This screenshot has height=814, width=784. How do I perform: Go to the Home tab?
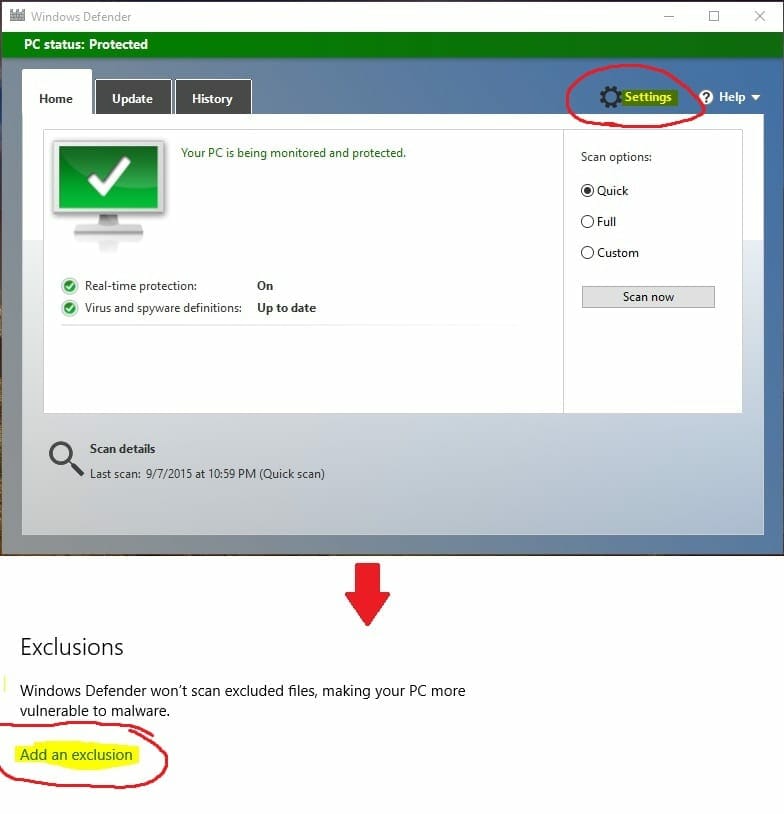[56, 98]
